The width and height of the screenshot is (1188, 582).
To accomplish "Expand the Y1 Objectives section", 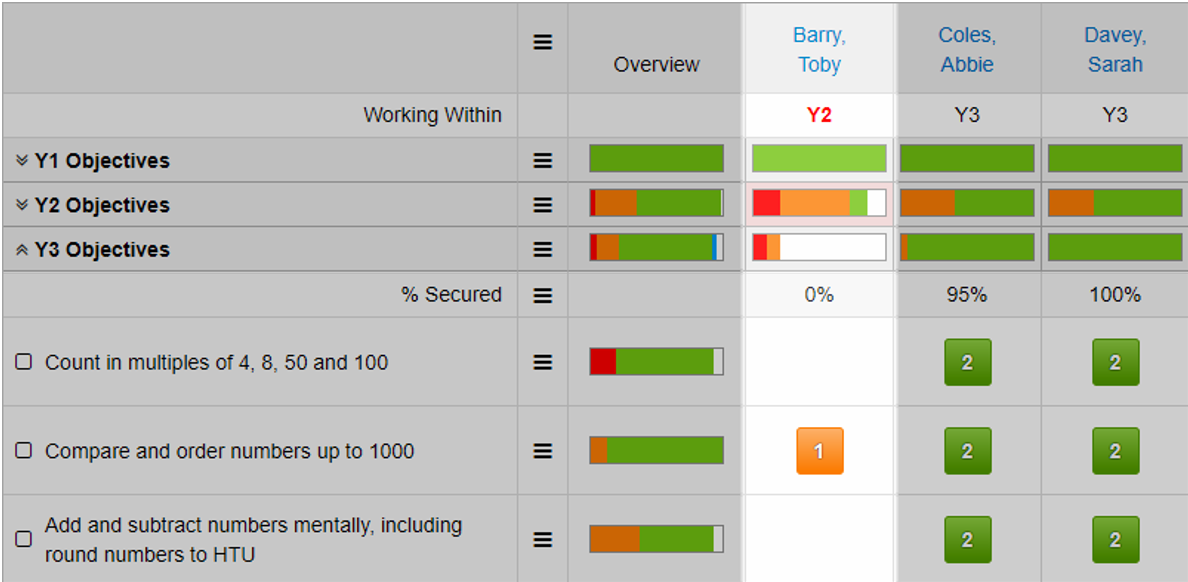I will (22, 161).
